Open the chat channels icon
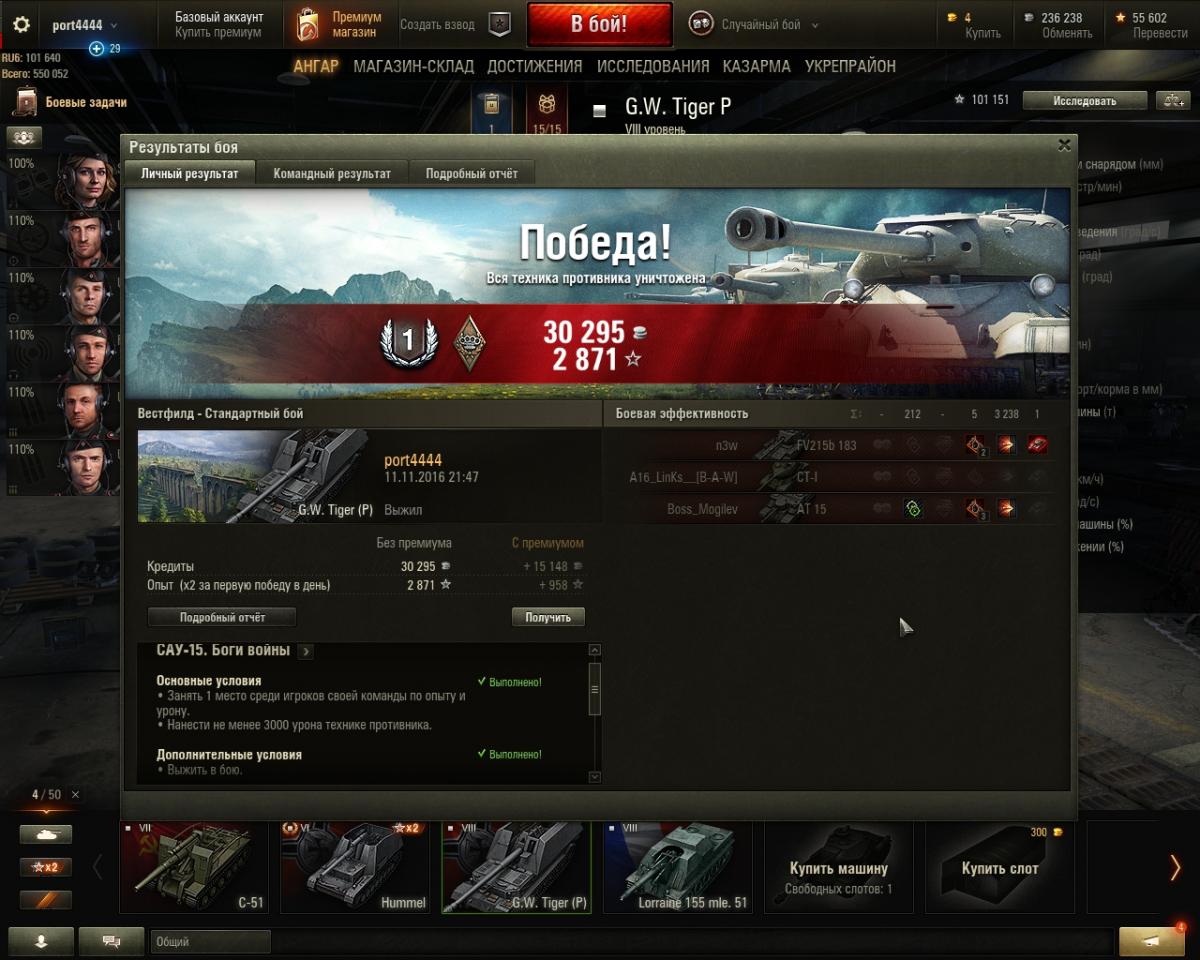Image resolution: width=1200 pixels, height=960 pixels. [x=111, y=941]
